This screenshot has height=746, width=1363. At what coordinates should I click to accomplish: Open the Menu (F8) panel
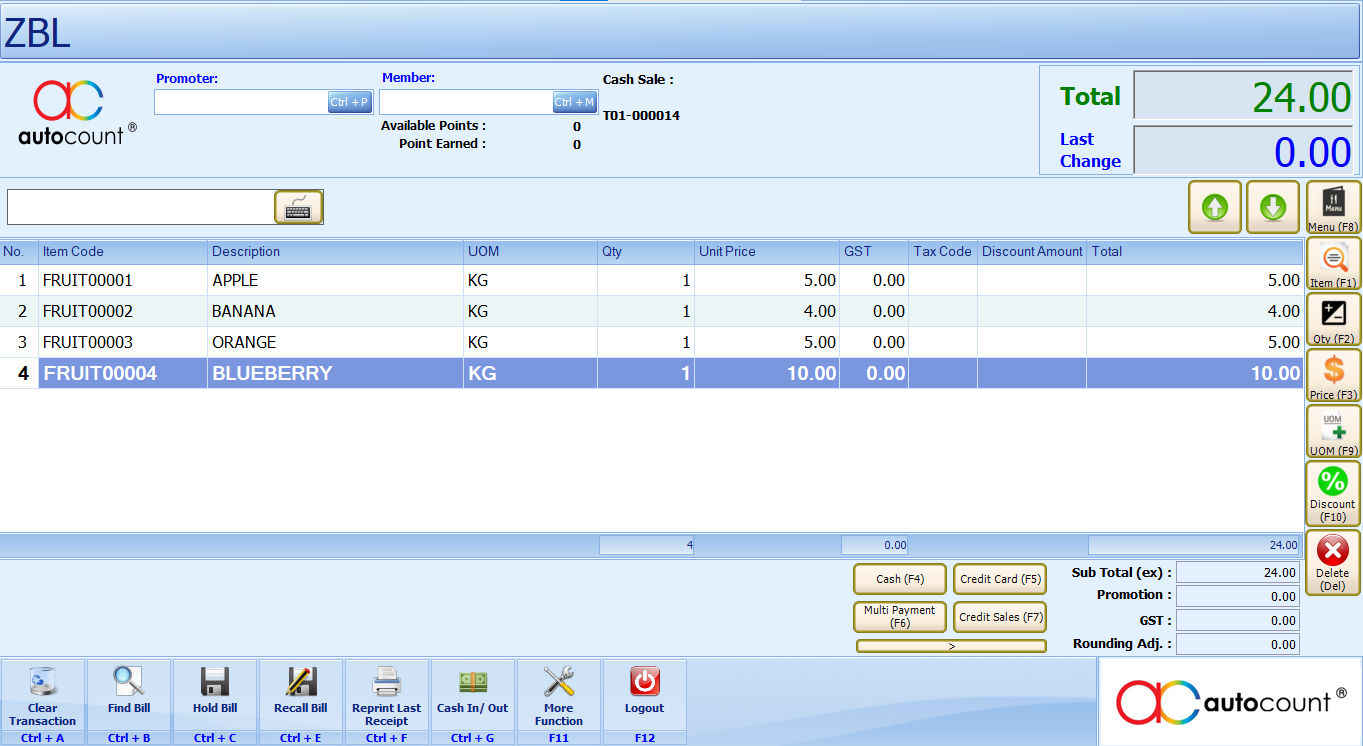click(x=1332, y=207)
